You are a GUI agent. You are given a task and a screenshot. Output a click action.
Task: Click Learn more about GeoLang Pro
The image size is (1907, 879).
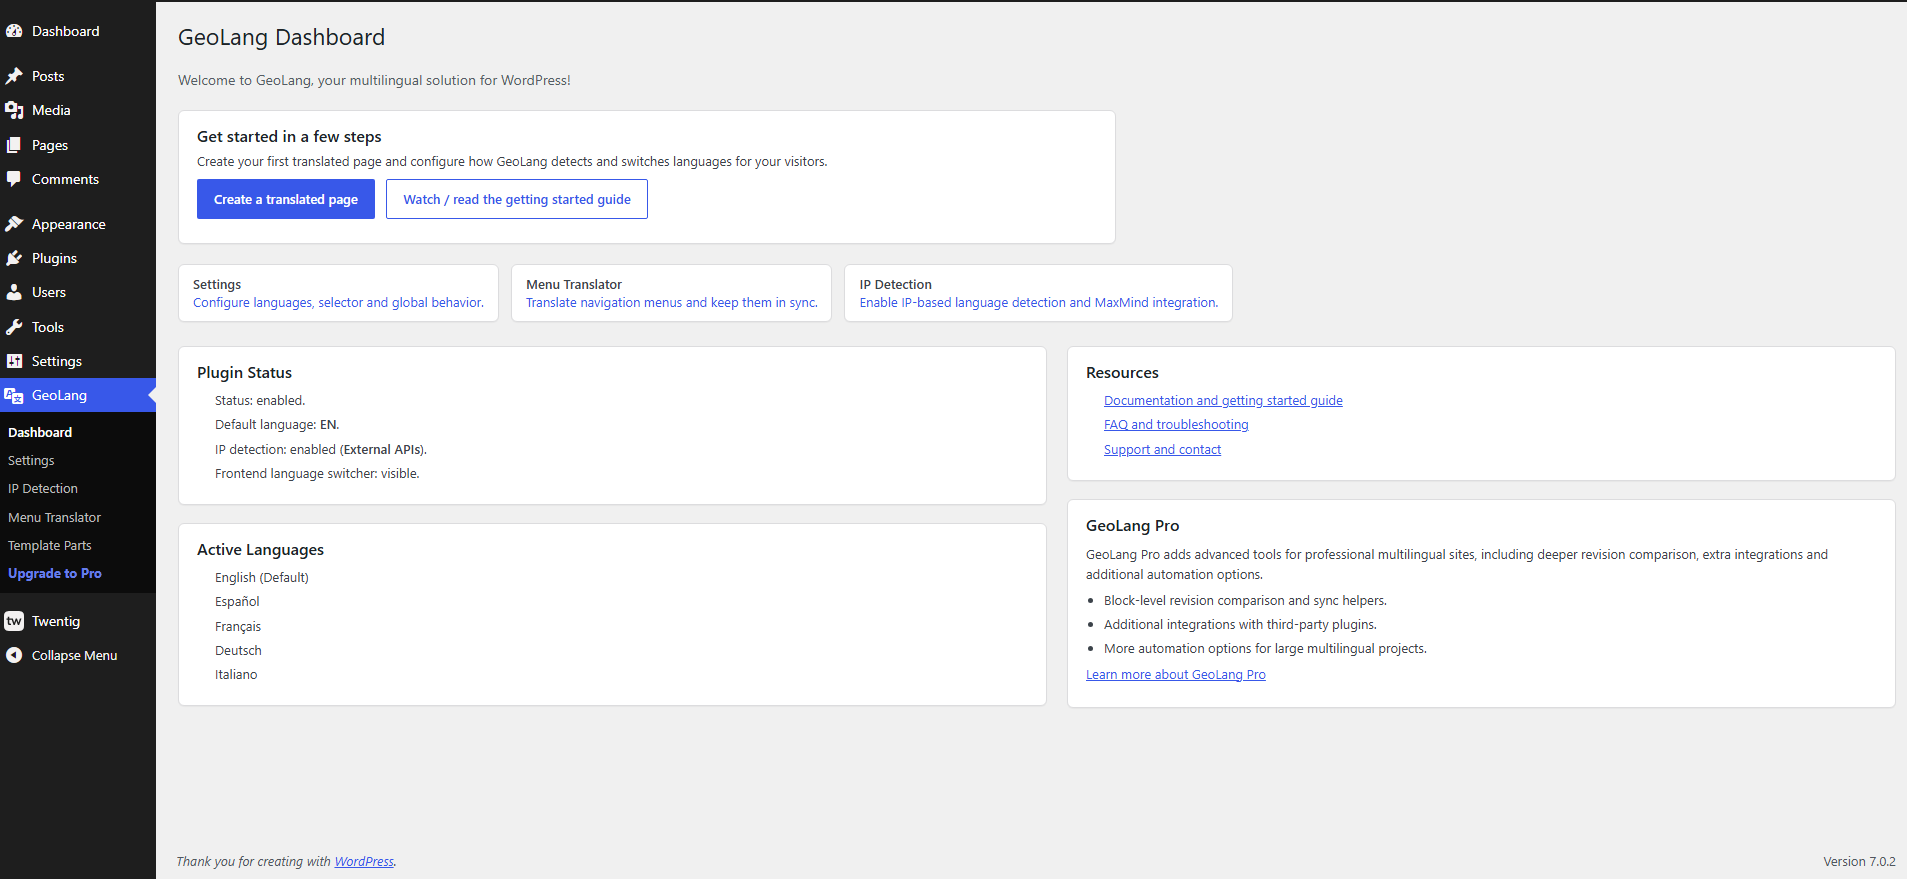point(1176,675)
